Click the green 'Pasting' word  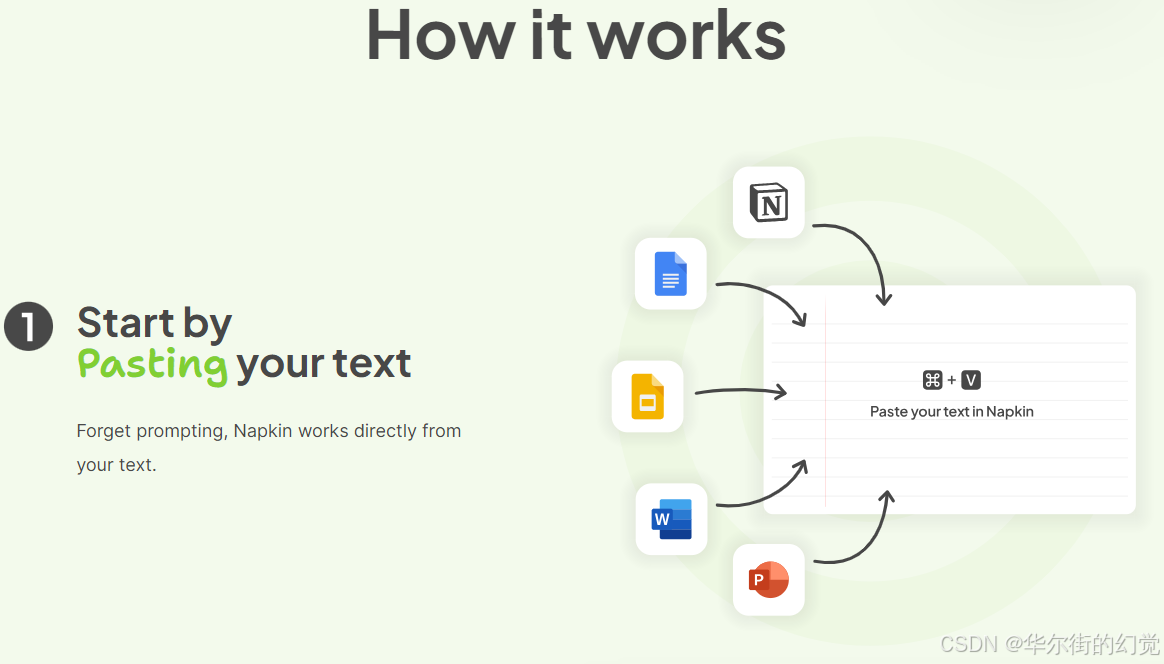pos(152,365)
